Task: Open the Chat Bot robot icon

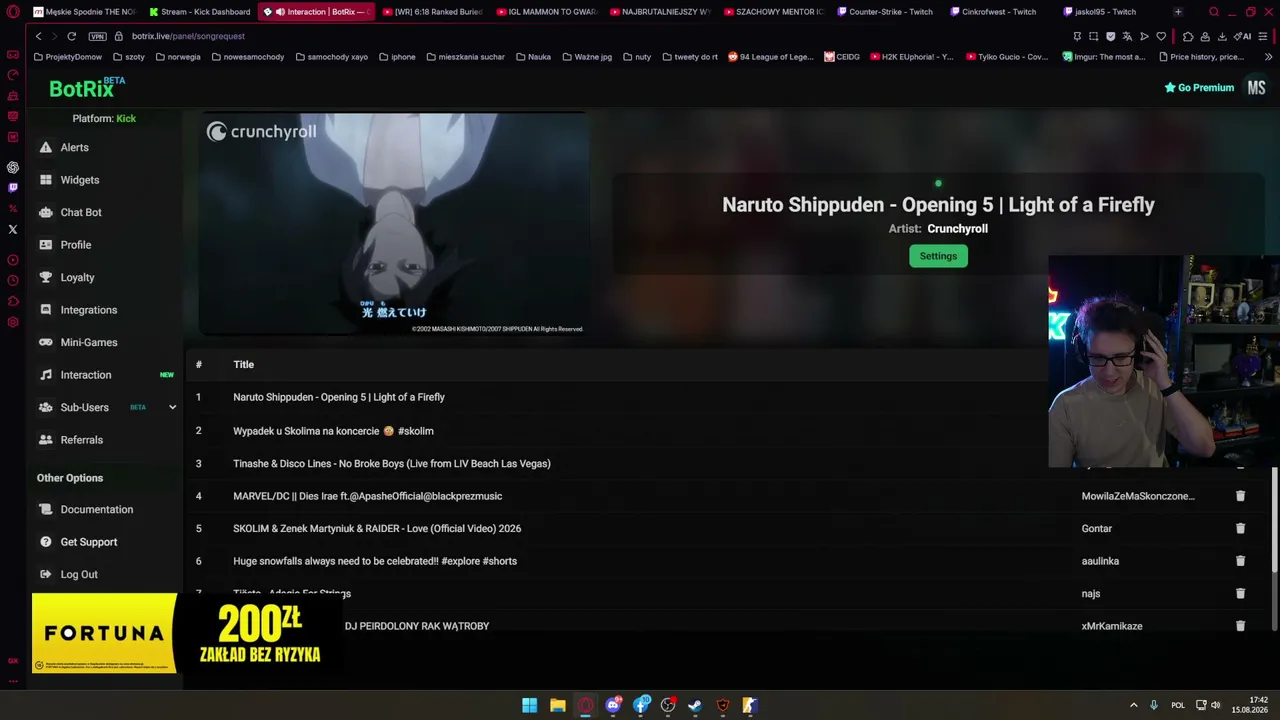Action: (46, 212)
